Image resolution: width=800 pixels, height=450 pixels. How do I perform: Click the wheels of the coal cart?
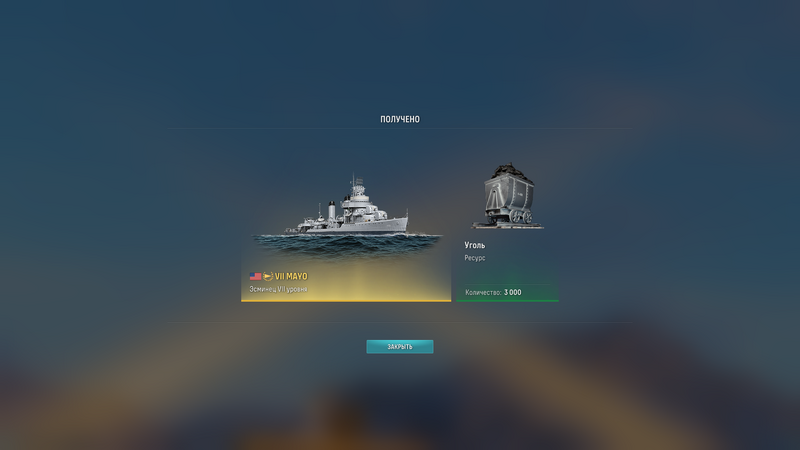521,217
